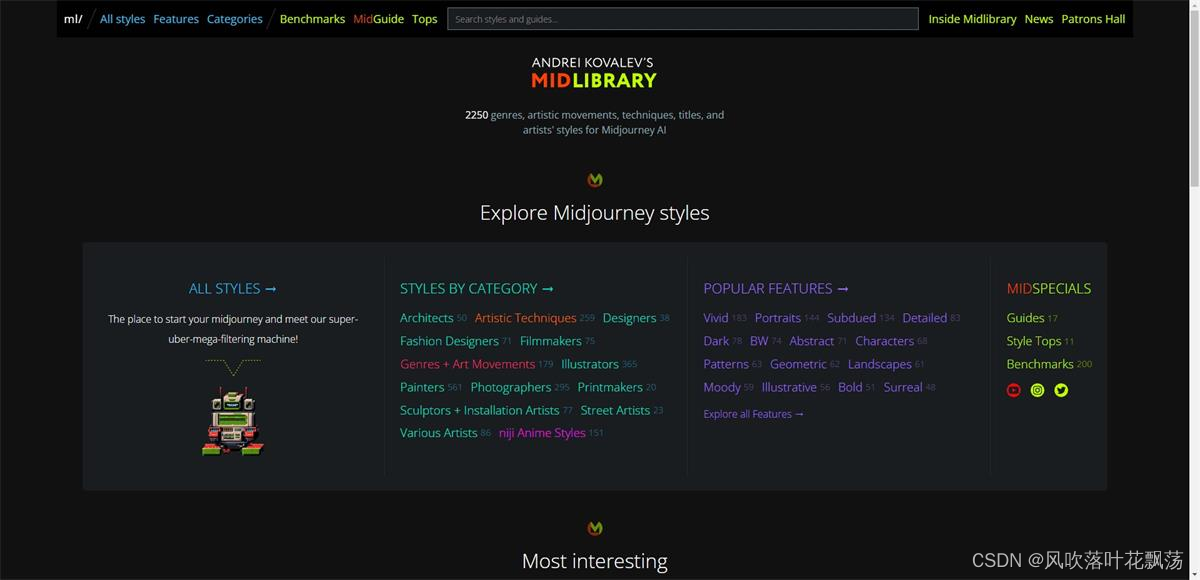Open the Features menu item
The image size is (1200, 580).
[x=176, y=19]
